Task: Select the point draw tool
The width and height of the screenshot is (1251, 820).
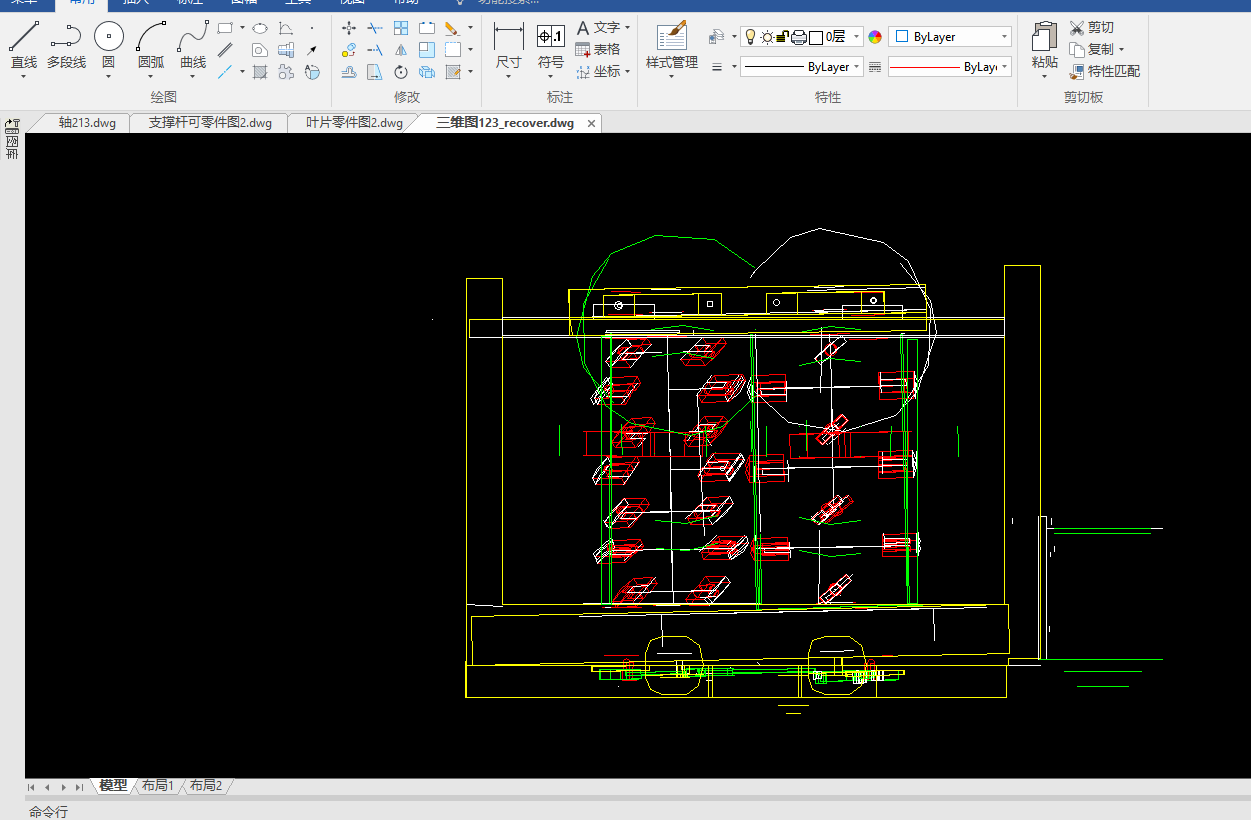Action: click(x=312, y=28)
